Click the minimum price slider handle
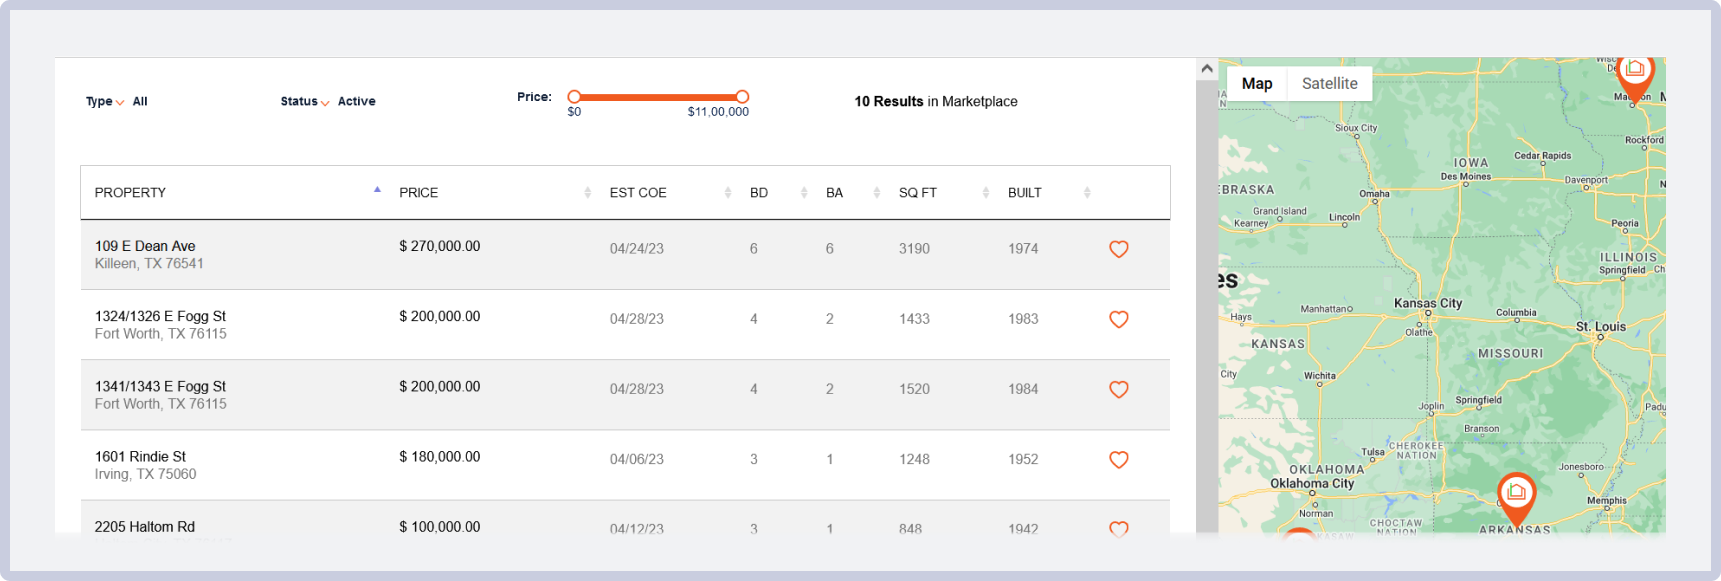This screenshot has height=581, width=1721. [574, 97]
